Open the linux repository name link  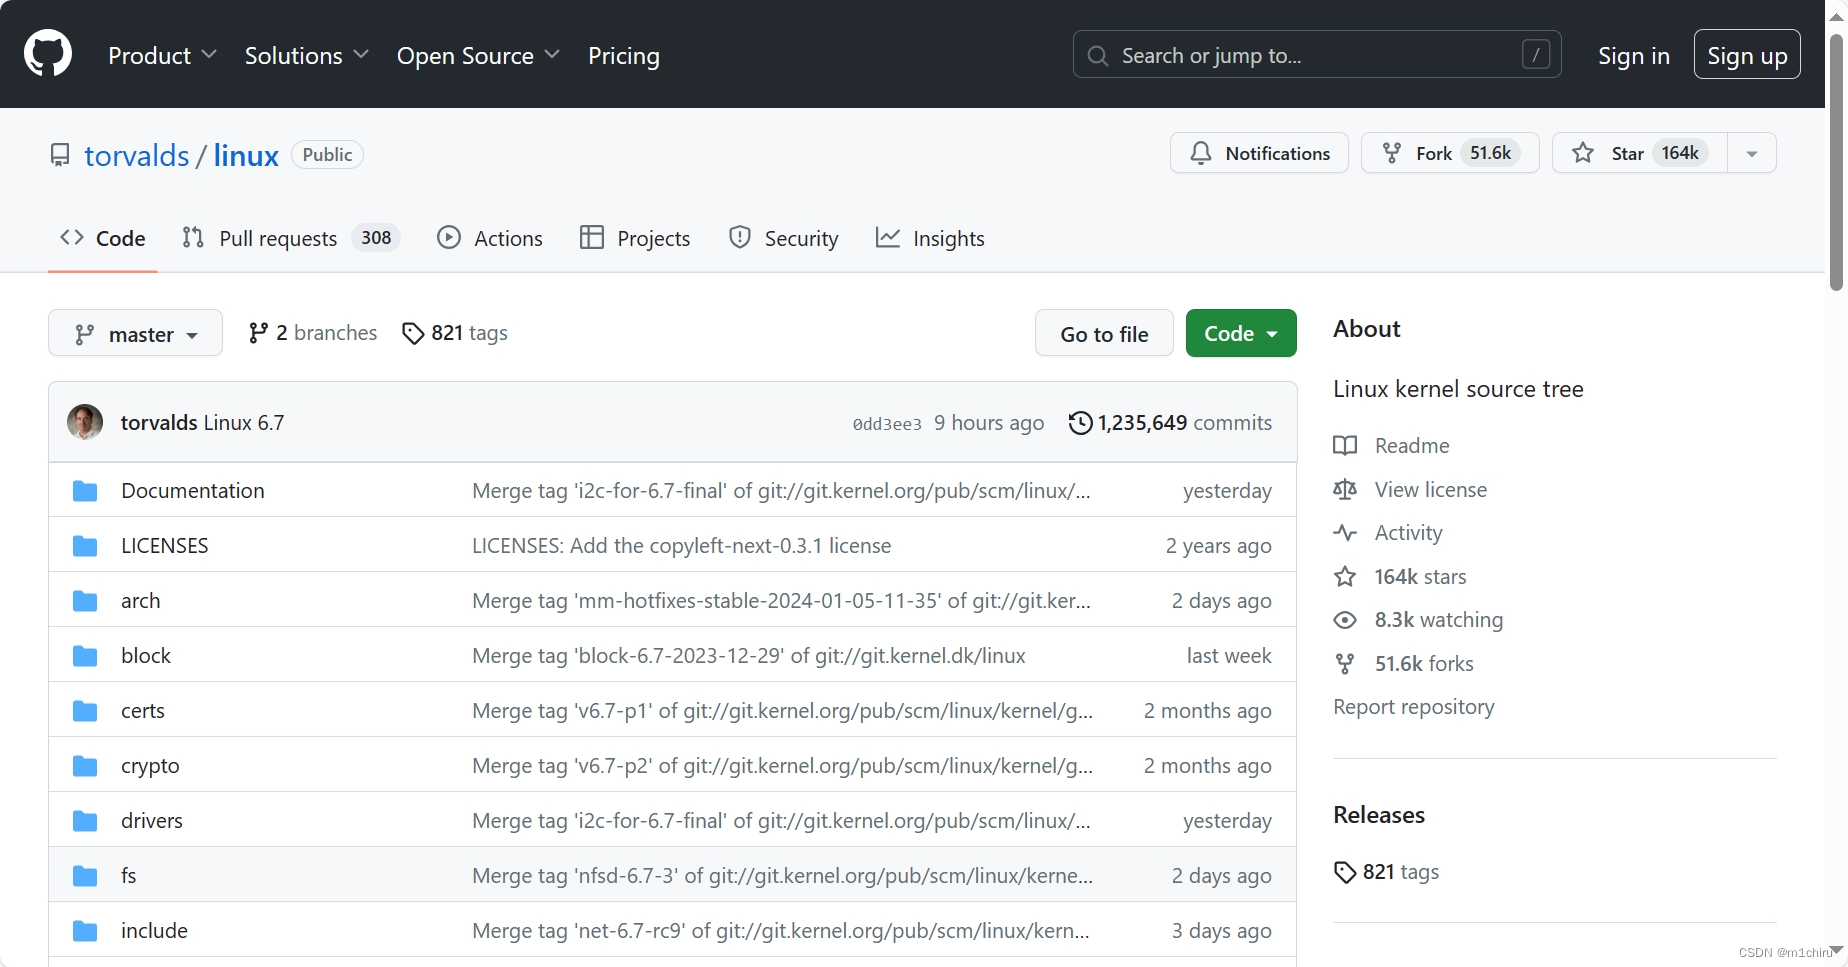coord(246,155)
